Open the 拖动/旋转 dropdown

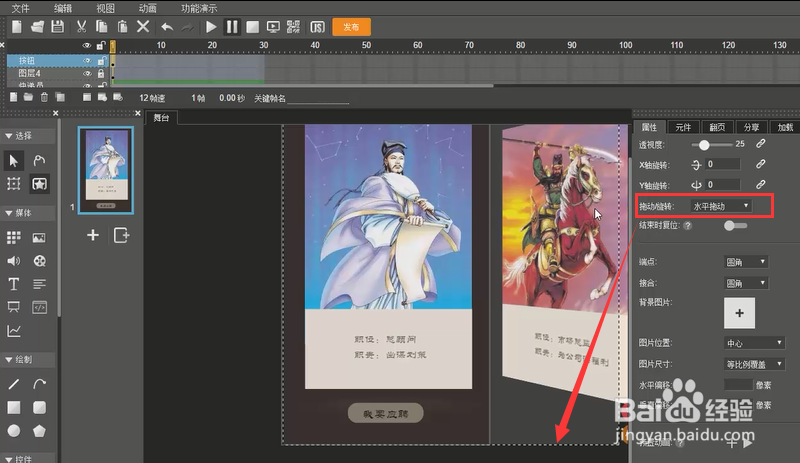721,206
